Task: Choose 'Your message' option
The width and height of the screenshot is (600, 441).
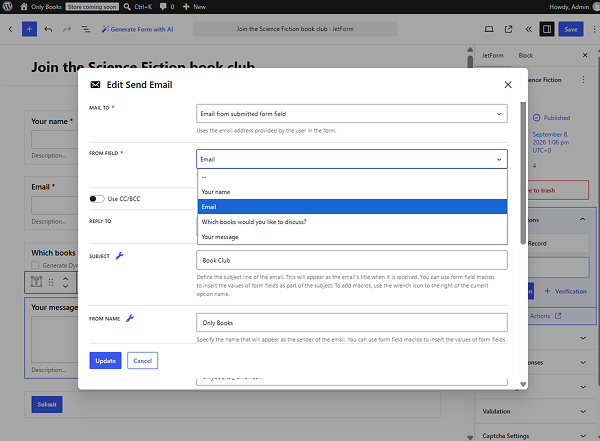Action: pyautogui.click(x=352, y=237)
